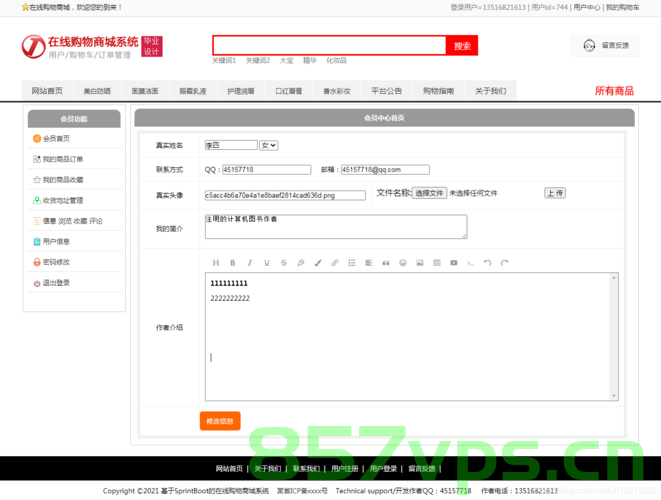Toggle underline formatting in the editor
Screen dimensions: 661x500
267,263
